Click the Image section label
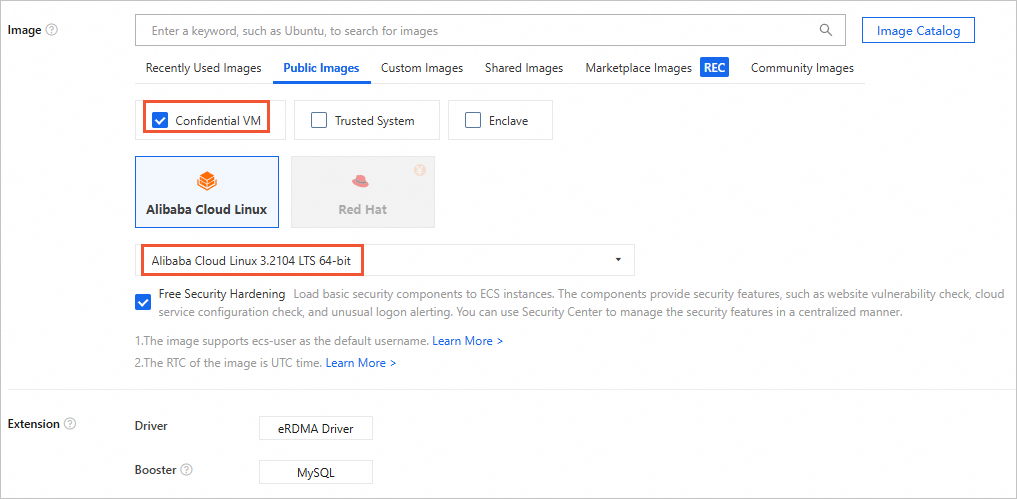The height and width of the screenshot is (499, 1017). [24, 30]
